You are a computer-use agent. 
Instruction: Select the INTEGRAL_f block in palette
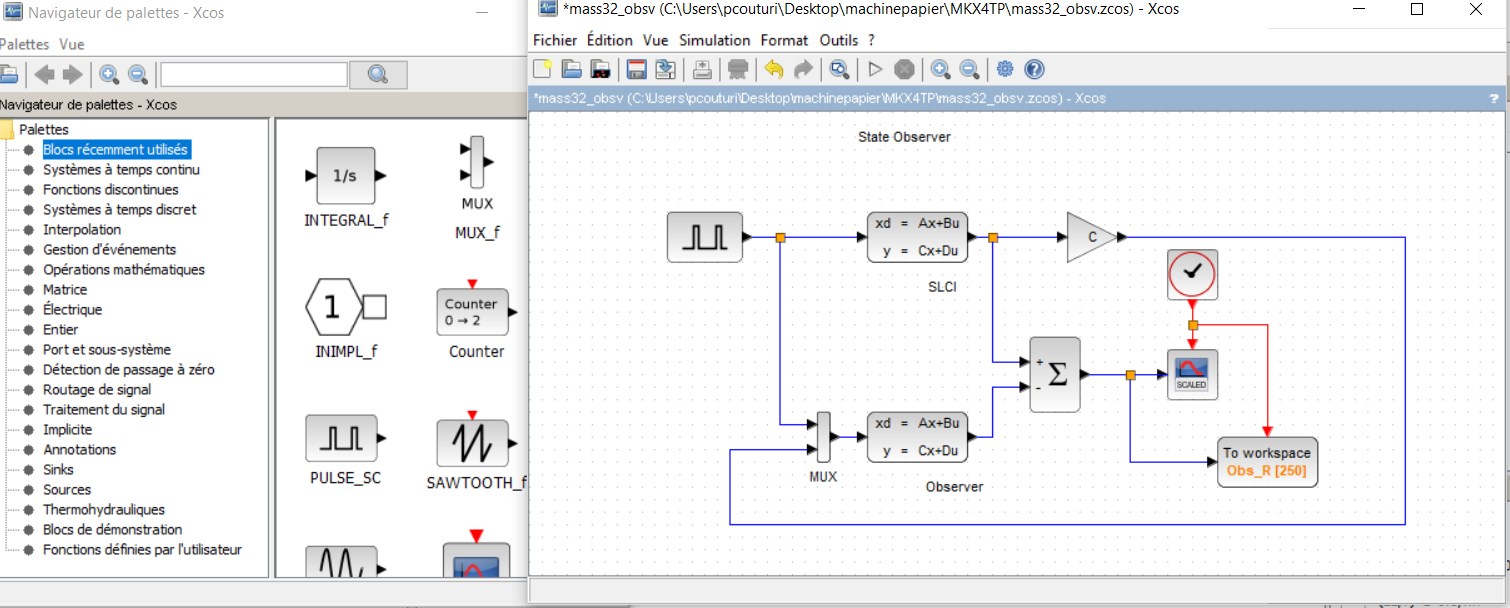point(345,176)
